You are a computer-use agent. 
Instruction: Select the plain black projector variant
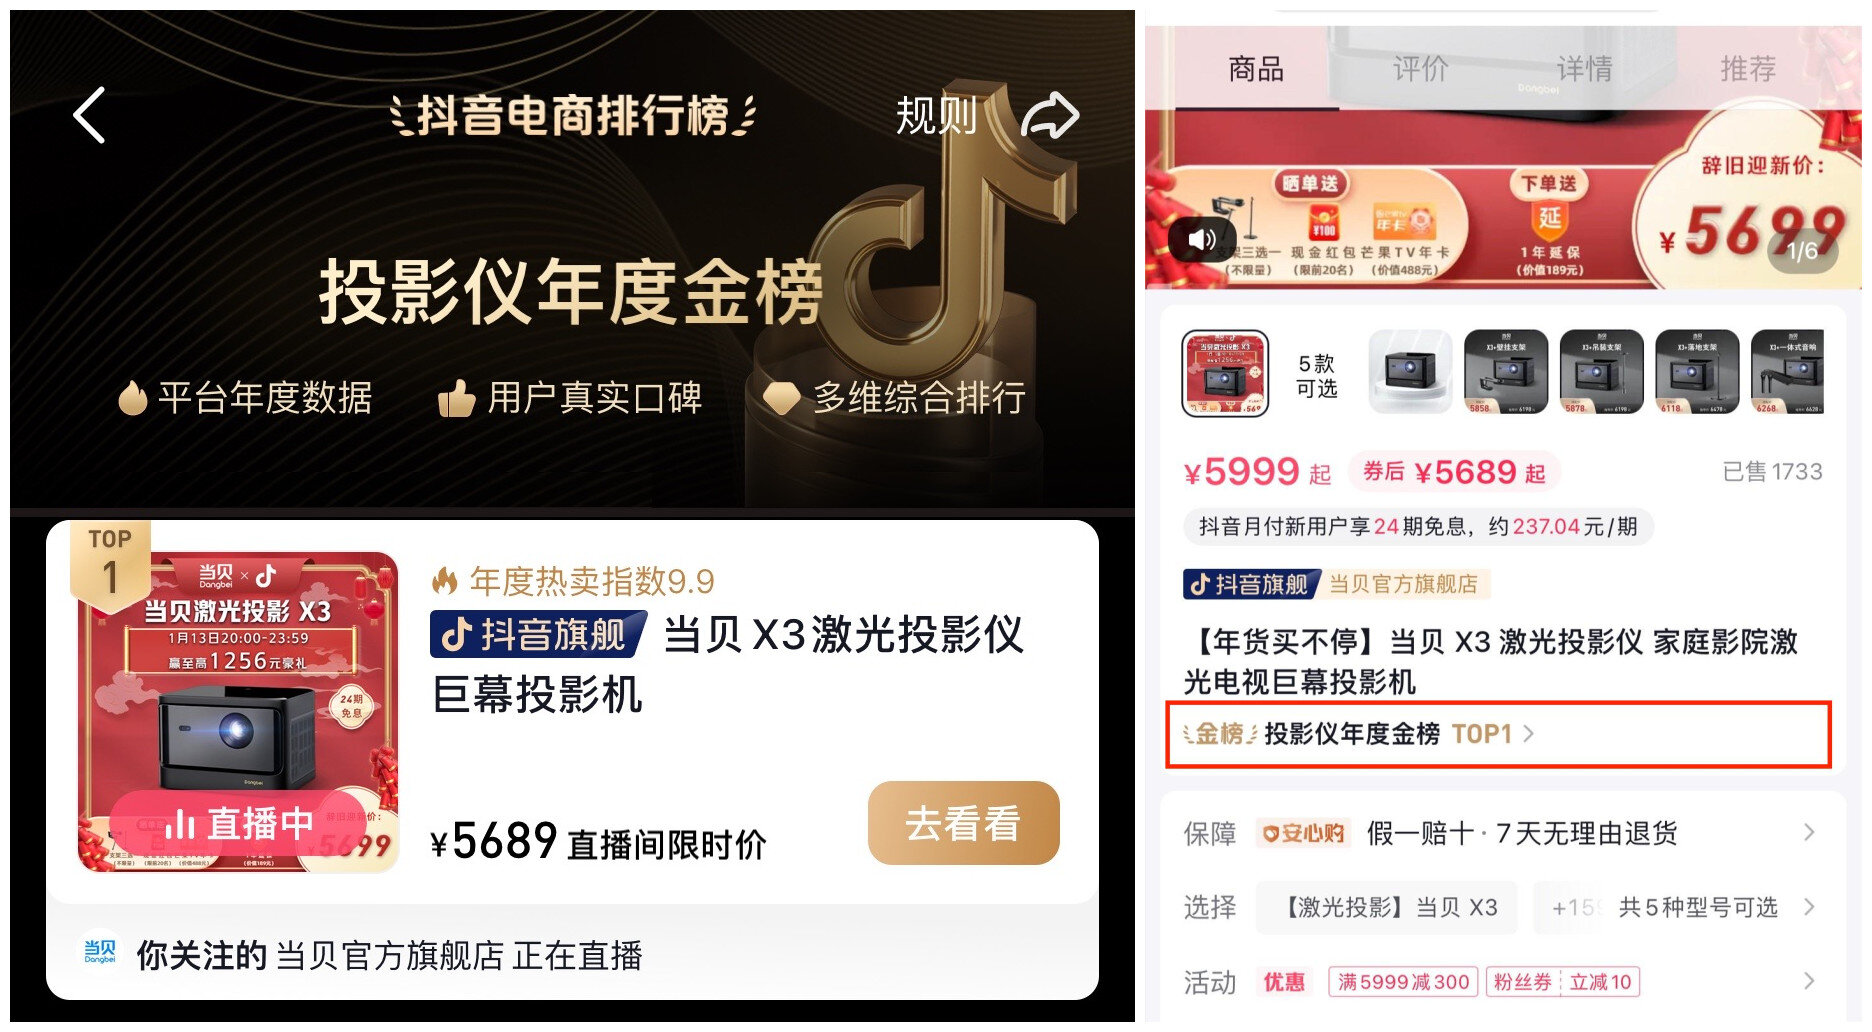pos(1410,372)
